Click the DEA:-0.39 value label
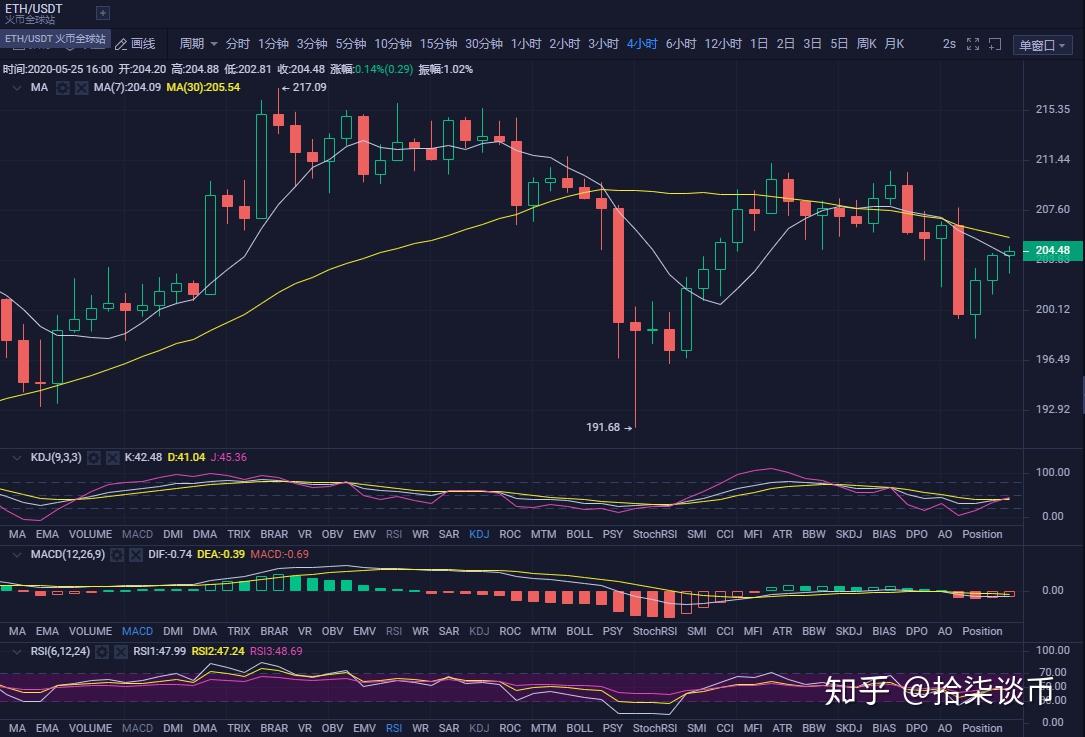The width and height of the screenshot is (1085, 737). point(221,554)
